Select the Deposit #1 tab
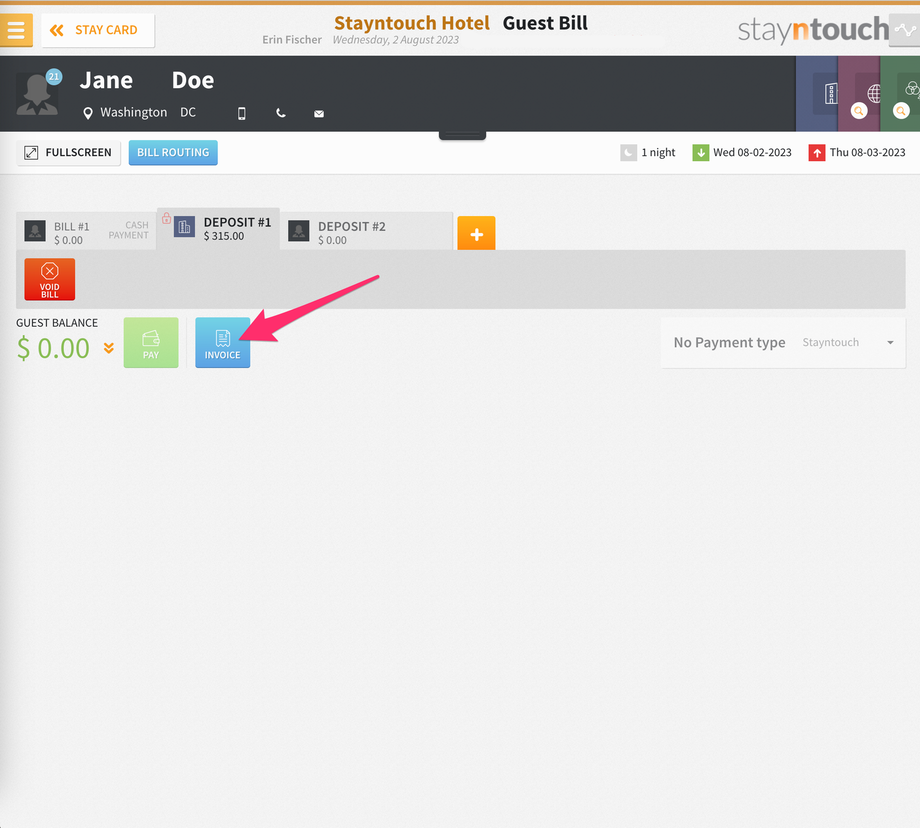Viewport: 920px width, 828px height. [218, 229]
